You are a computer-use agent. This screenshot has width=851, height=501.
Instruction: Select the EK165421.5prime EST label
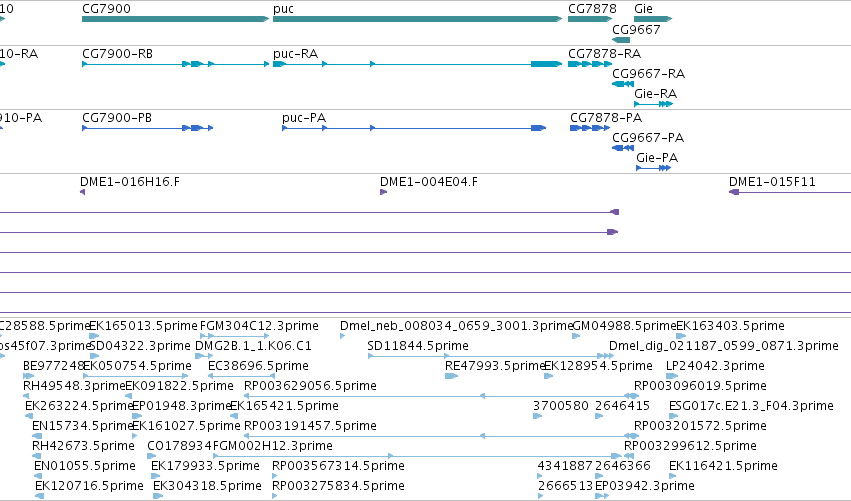[284, 406]
